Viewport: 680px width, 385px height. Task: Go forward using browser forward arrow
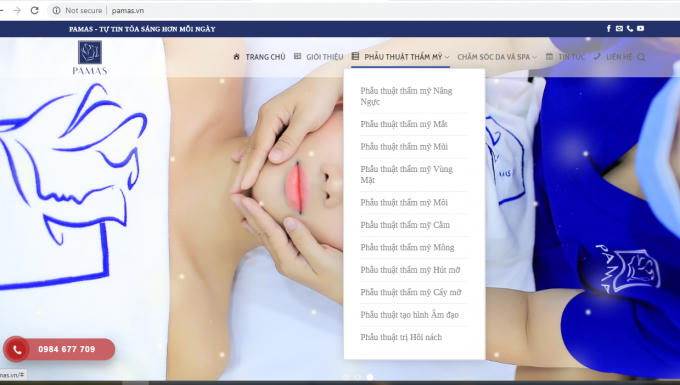tap(17, 10)
